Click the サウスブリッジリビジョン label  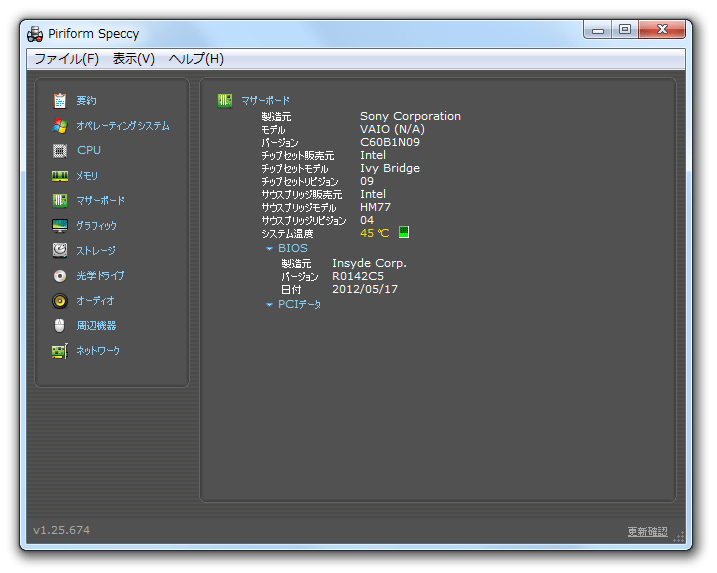coord(304,220)
